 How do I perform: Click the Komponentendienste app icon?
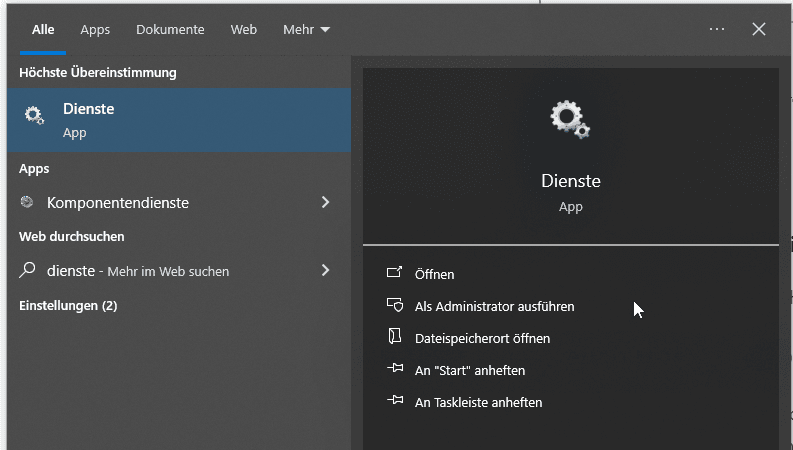27,202
